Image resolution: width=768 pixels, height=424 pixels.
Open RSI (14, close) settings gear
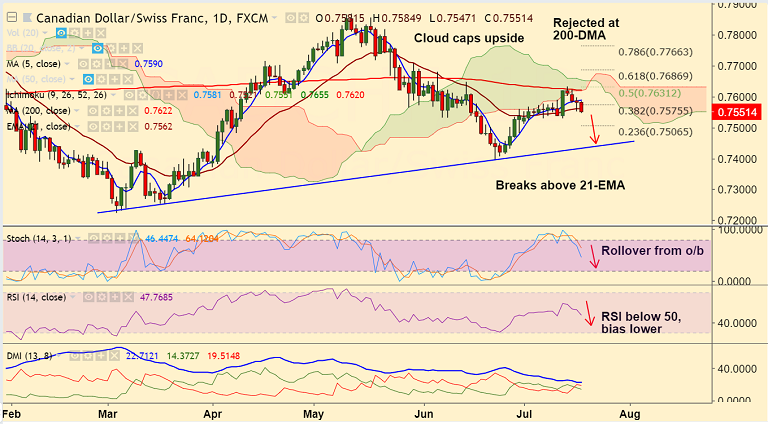102,297
